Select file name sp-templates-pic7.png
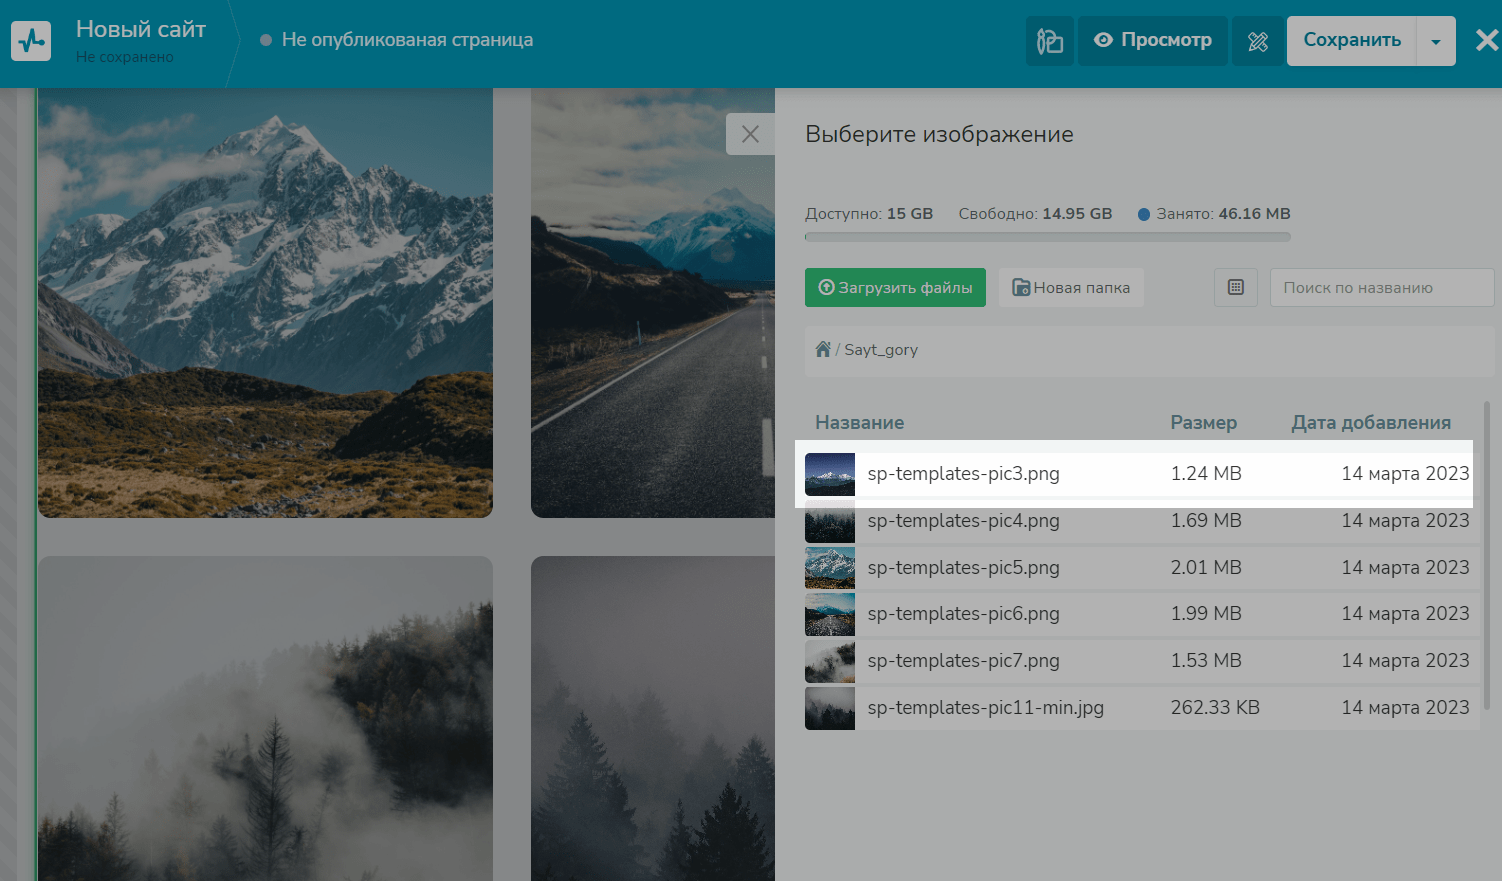The image size is (1502, 881). [x=964, y=661]
